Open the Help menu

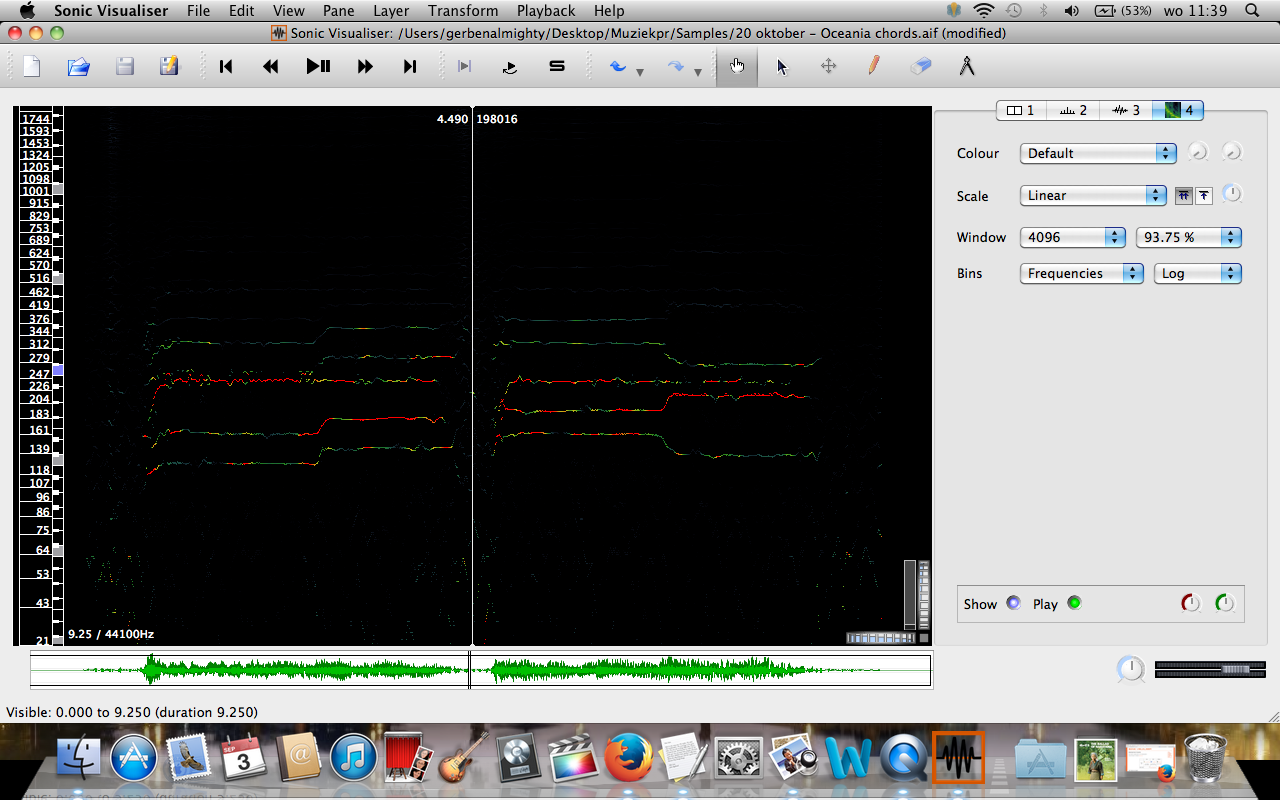coord(609,10)
